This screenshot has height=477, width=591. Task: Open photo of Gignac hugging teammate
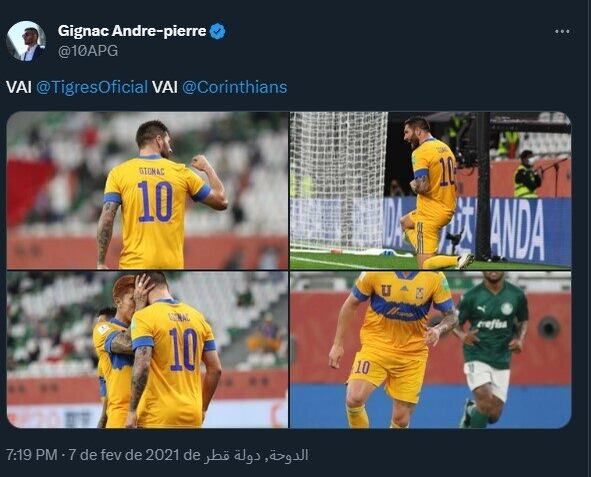[x=147, y=350]
